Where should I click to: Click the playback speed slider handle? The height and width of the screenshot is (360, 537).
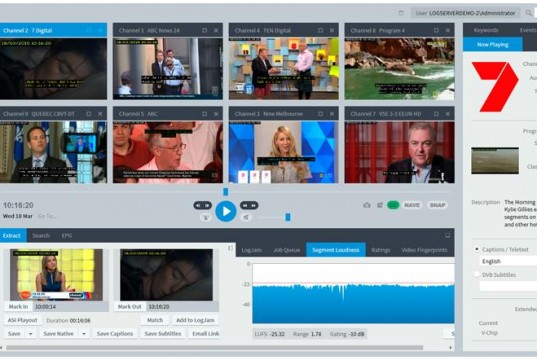pyautogui.click(x=288, y=217)
